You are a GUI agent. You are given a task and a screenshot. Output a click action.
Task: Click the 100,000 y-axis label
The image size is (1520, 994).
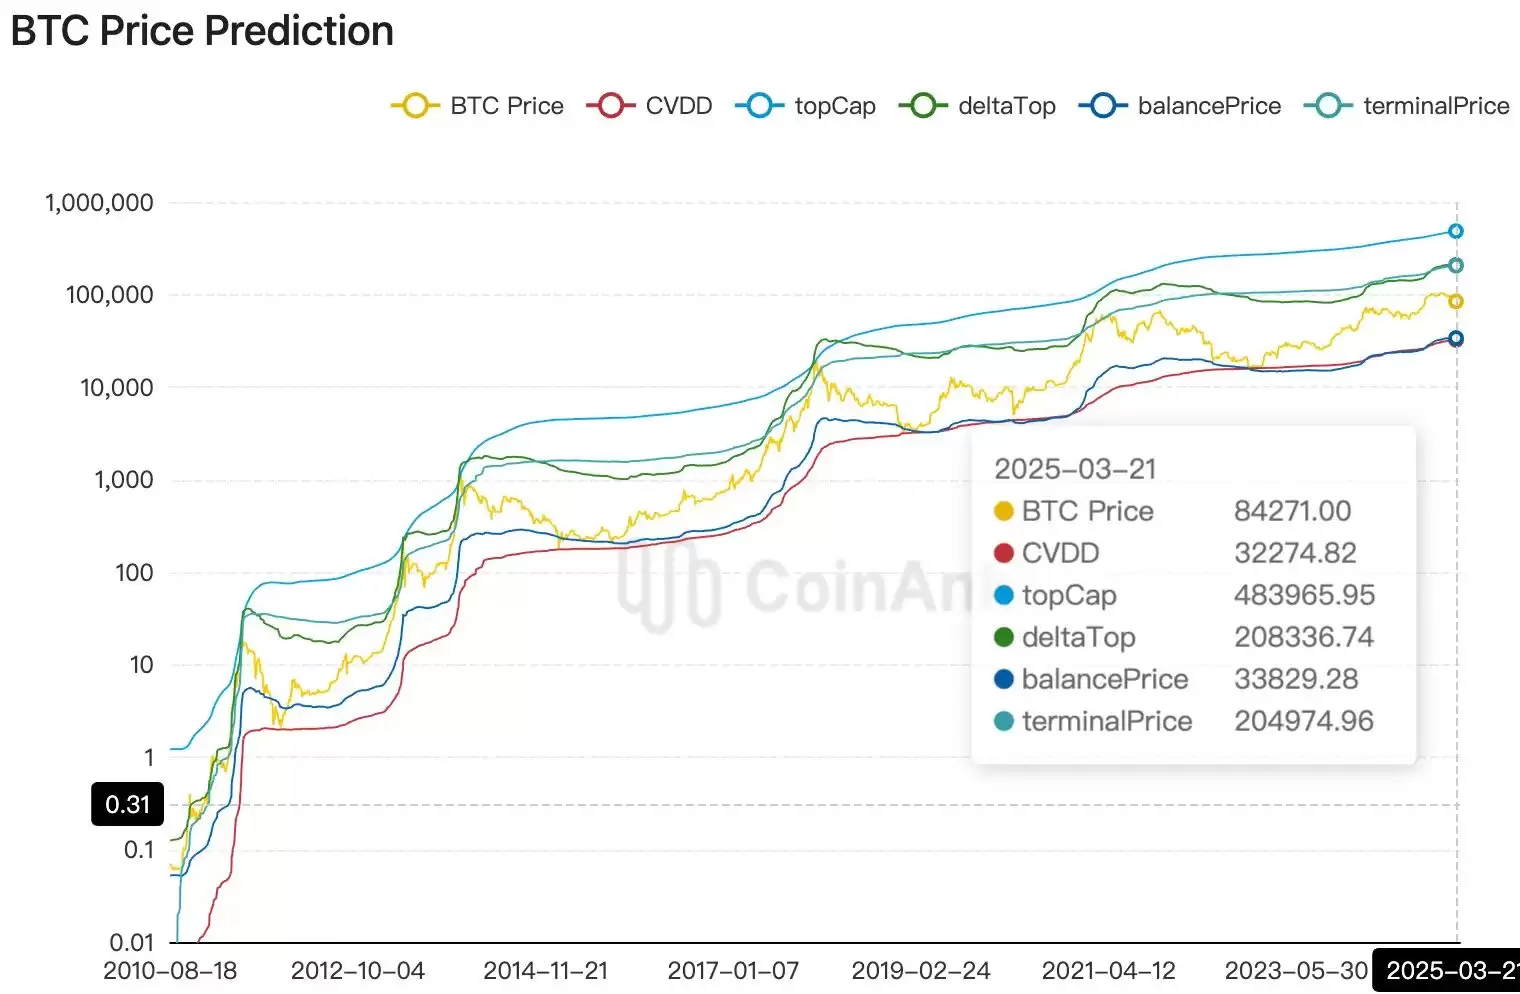click(x=110, y=295)
